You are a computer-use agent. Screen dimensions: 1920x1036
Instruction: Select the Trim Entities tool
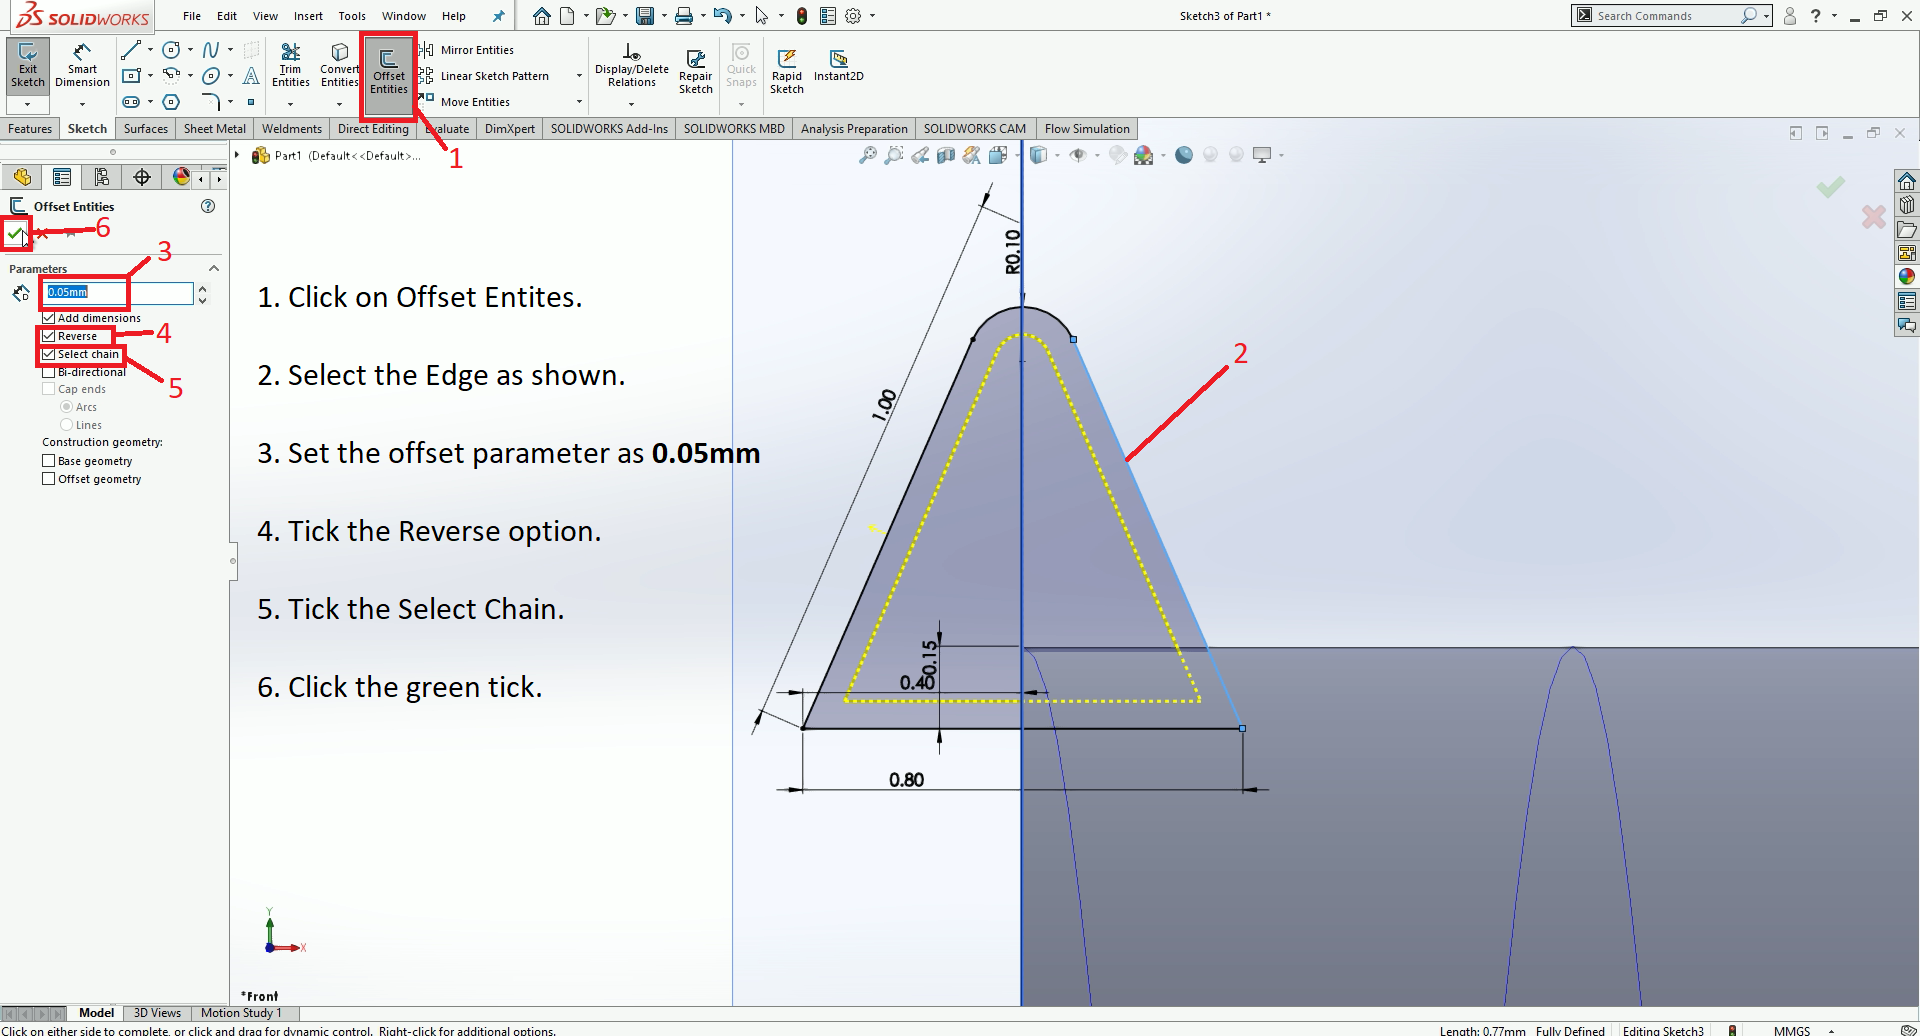click(291, 65)
